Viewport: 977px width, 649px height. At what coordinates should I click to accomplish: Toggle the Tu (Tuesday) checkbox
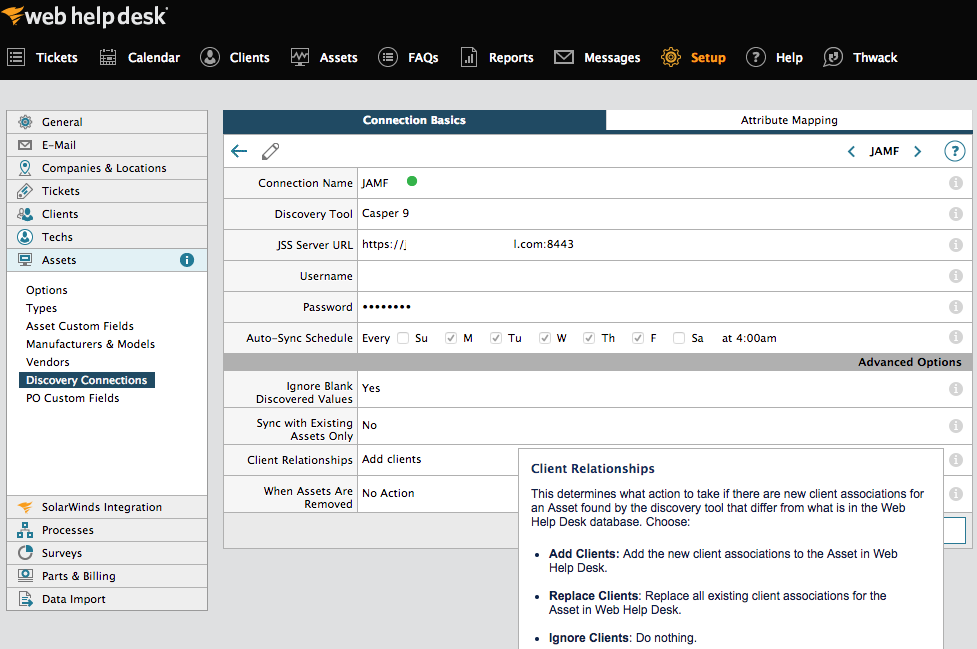point(496,338)
